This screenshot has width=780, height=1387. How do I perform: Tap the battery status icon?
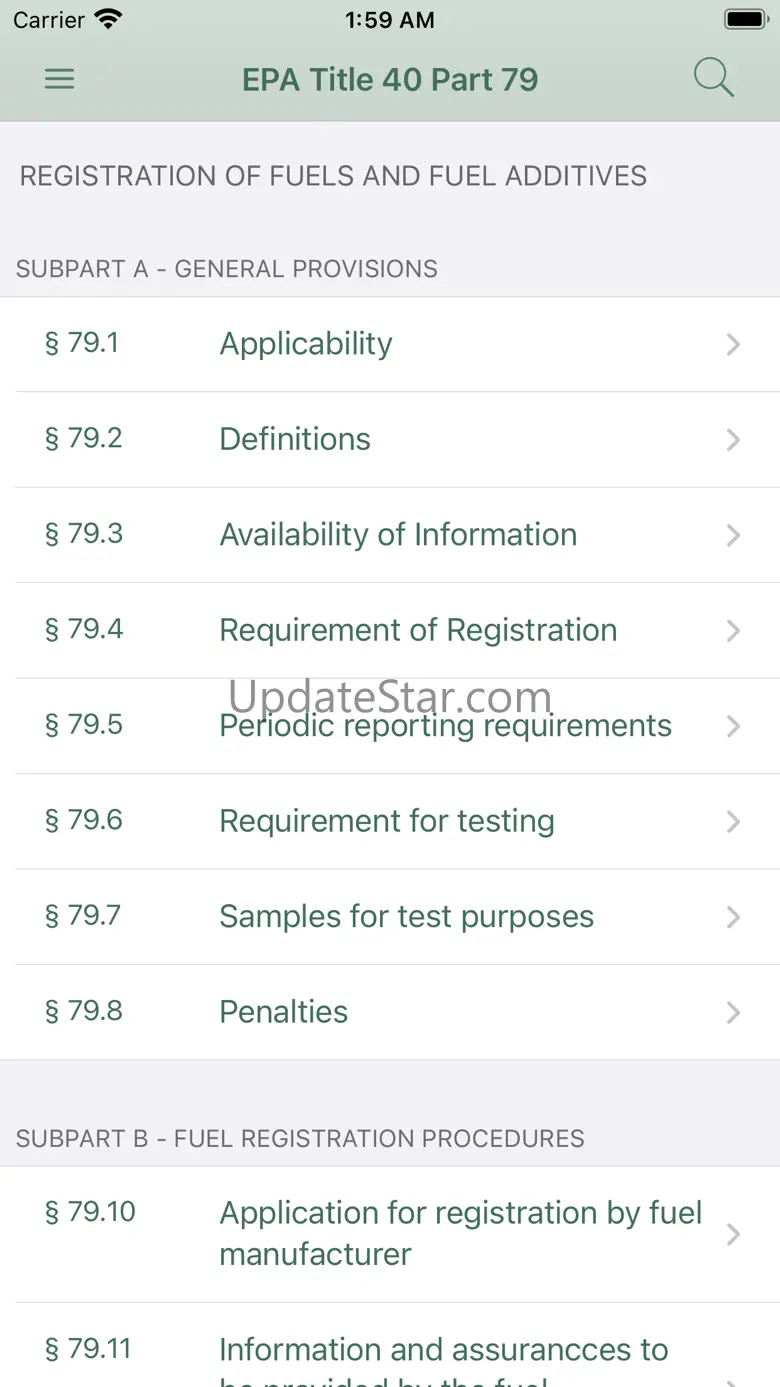[x=745, y=20]
